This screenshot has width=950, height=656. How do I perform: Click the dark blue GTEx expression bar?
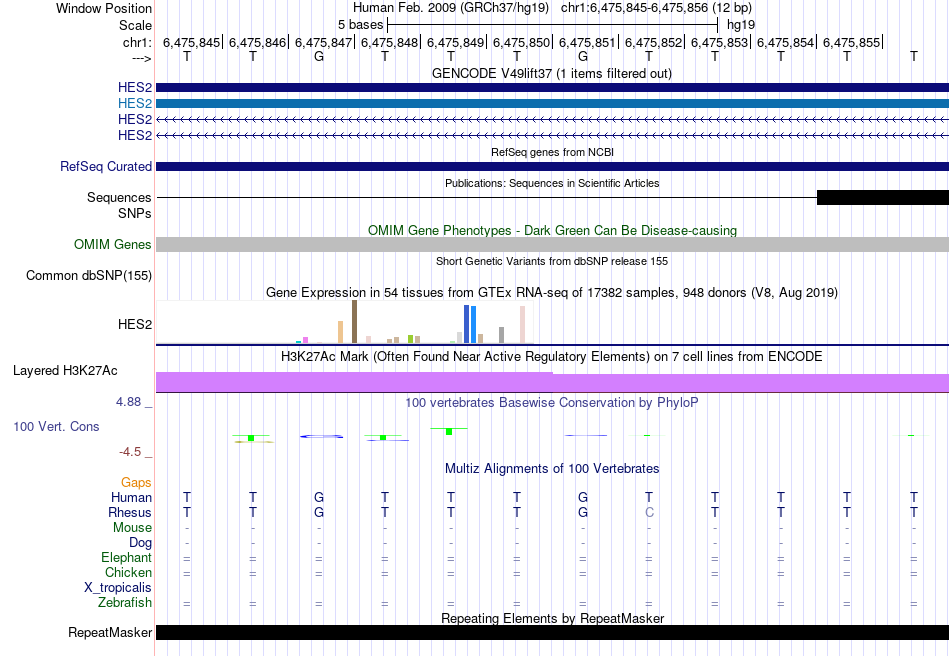pos(467,324)
